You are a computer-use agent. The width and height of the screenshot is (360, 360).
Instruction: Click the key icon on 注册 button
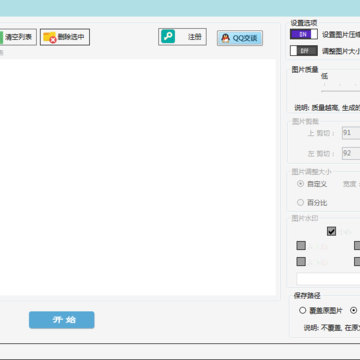point(168,37)
